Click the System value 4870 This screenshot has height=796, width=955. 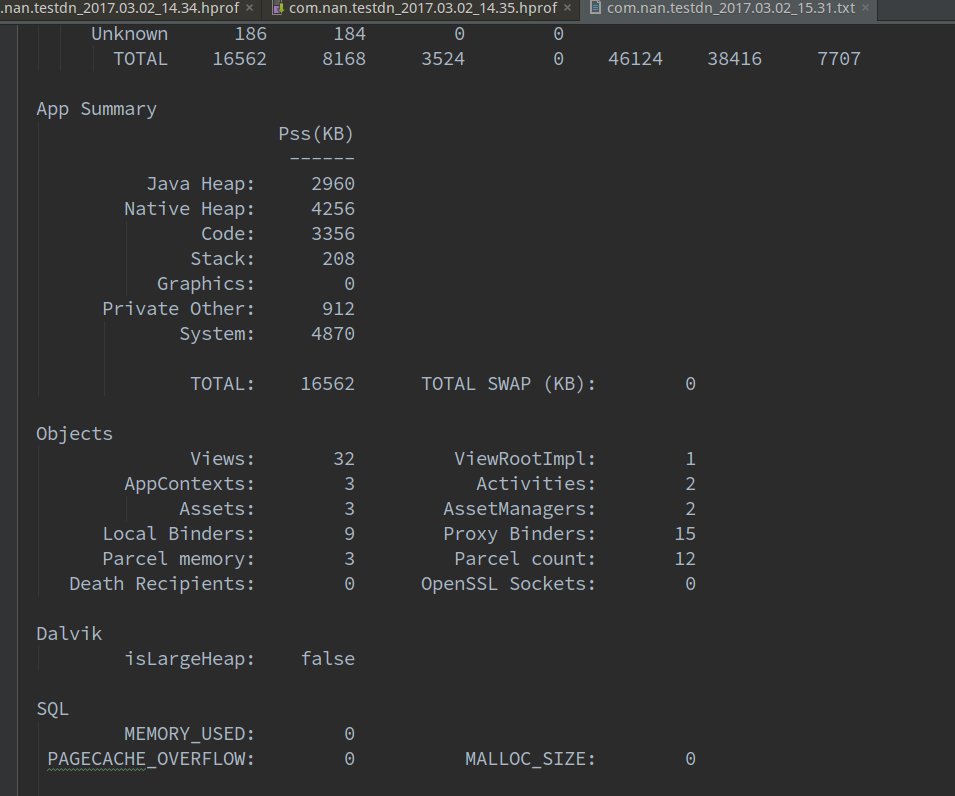(333, 334)
